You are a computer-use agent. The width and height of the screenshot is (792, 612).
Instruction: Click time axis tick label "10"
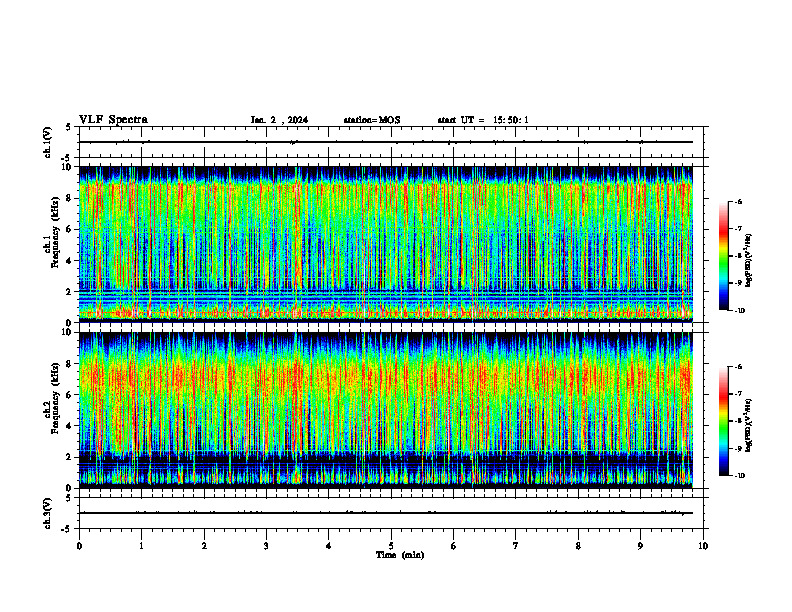point(703,546)
